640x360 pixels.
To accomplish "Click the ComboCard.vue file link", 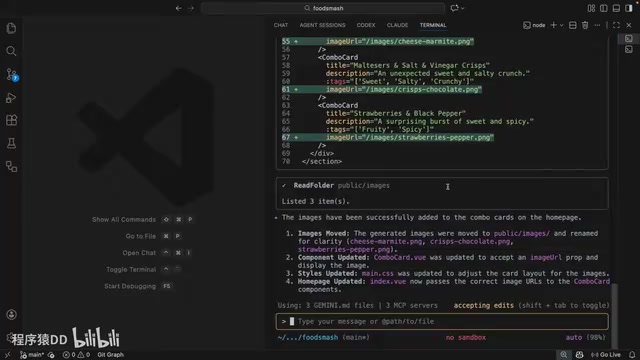I will coord(400,258).
